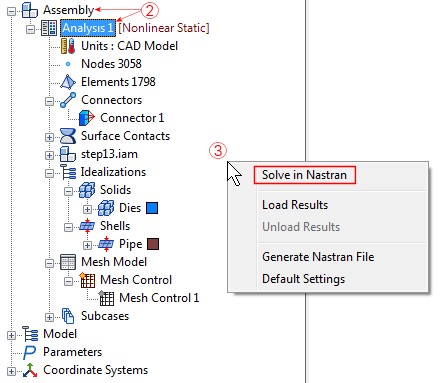Click the Mesh Control grid icon
Viewport: 442px width, 383px height.
pos(87,280)
